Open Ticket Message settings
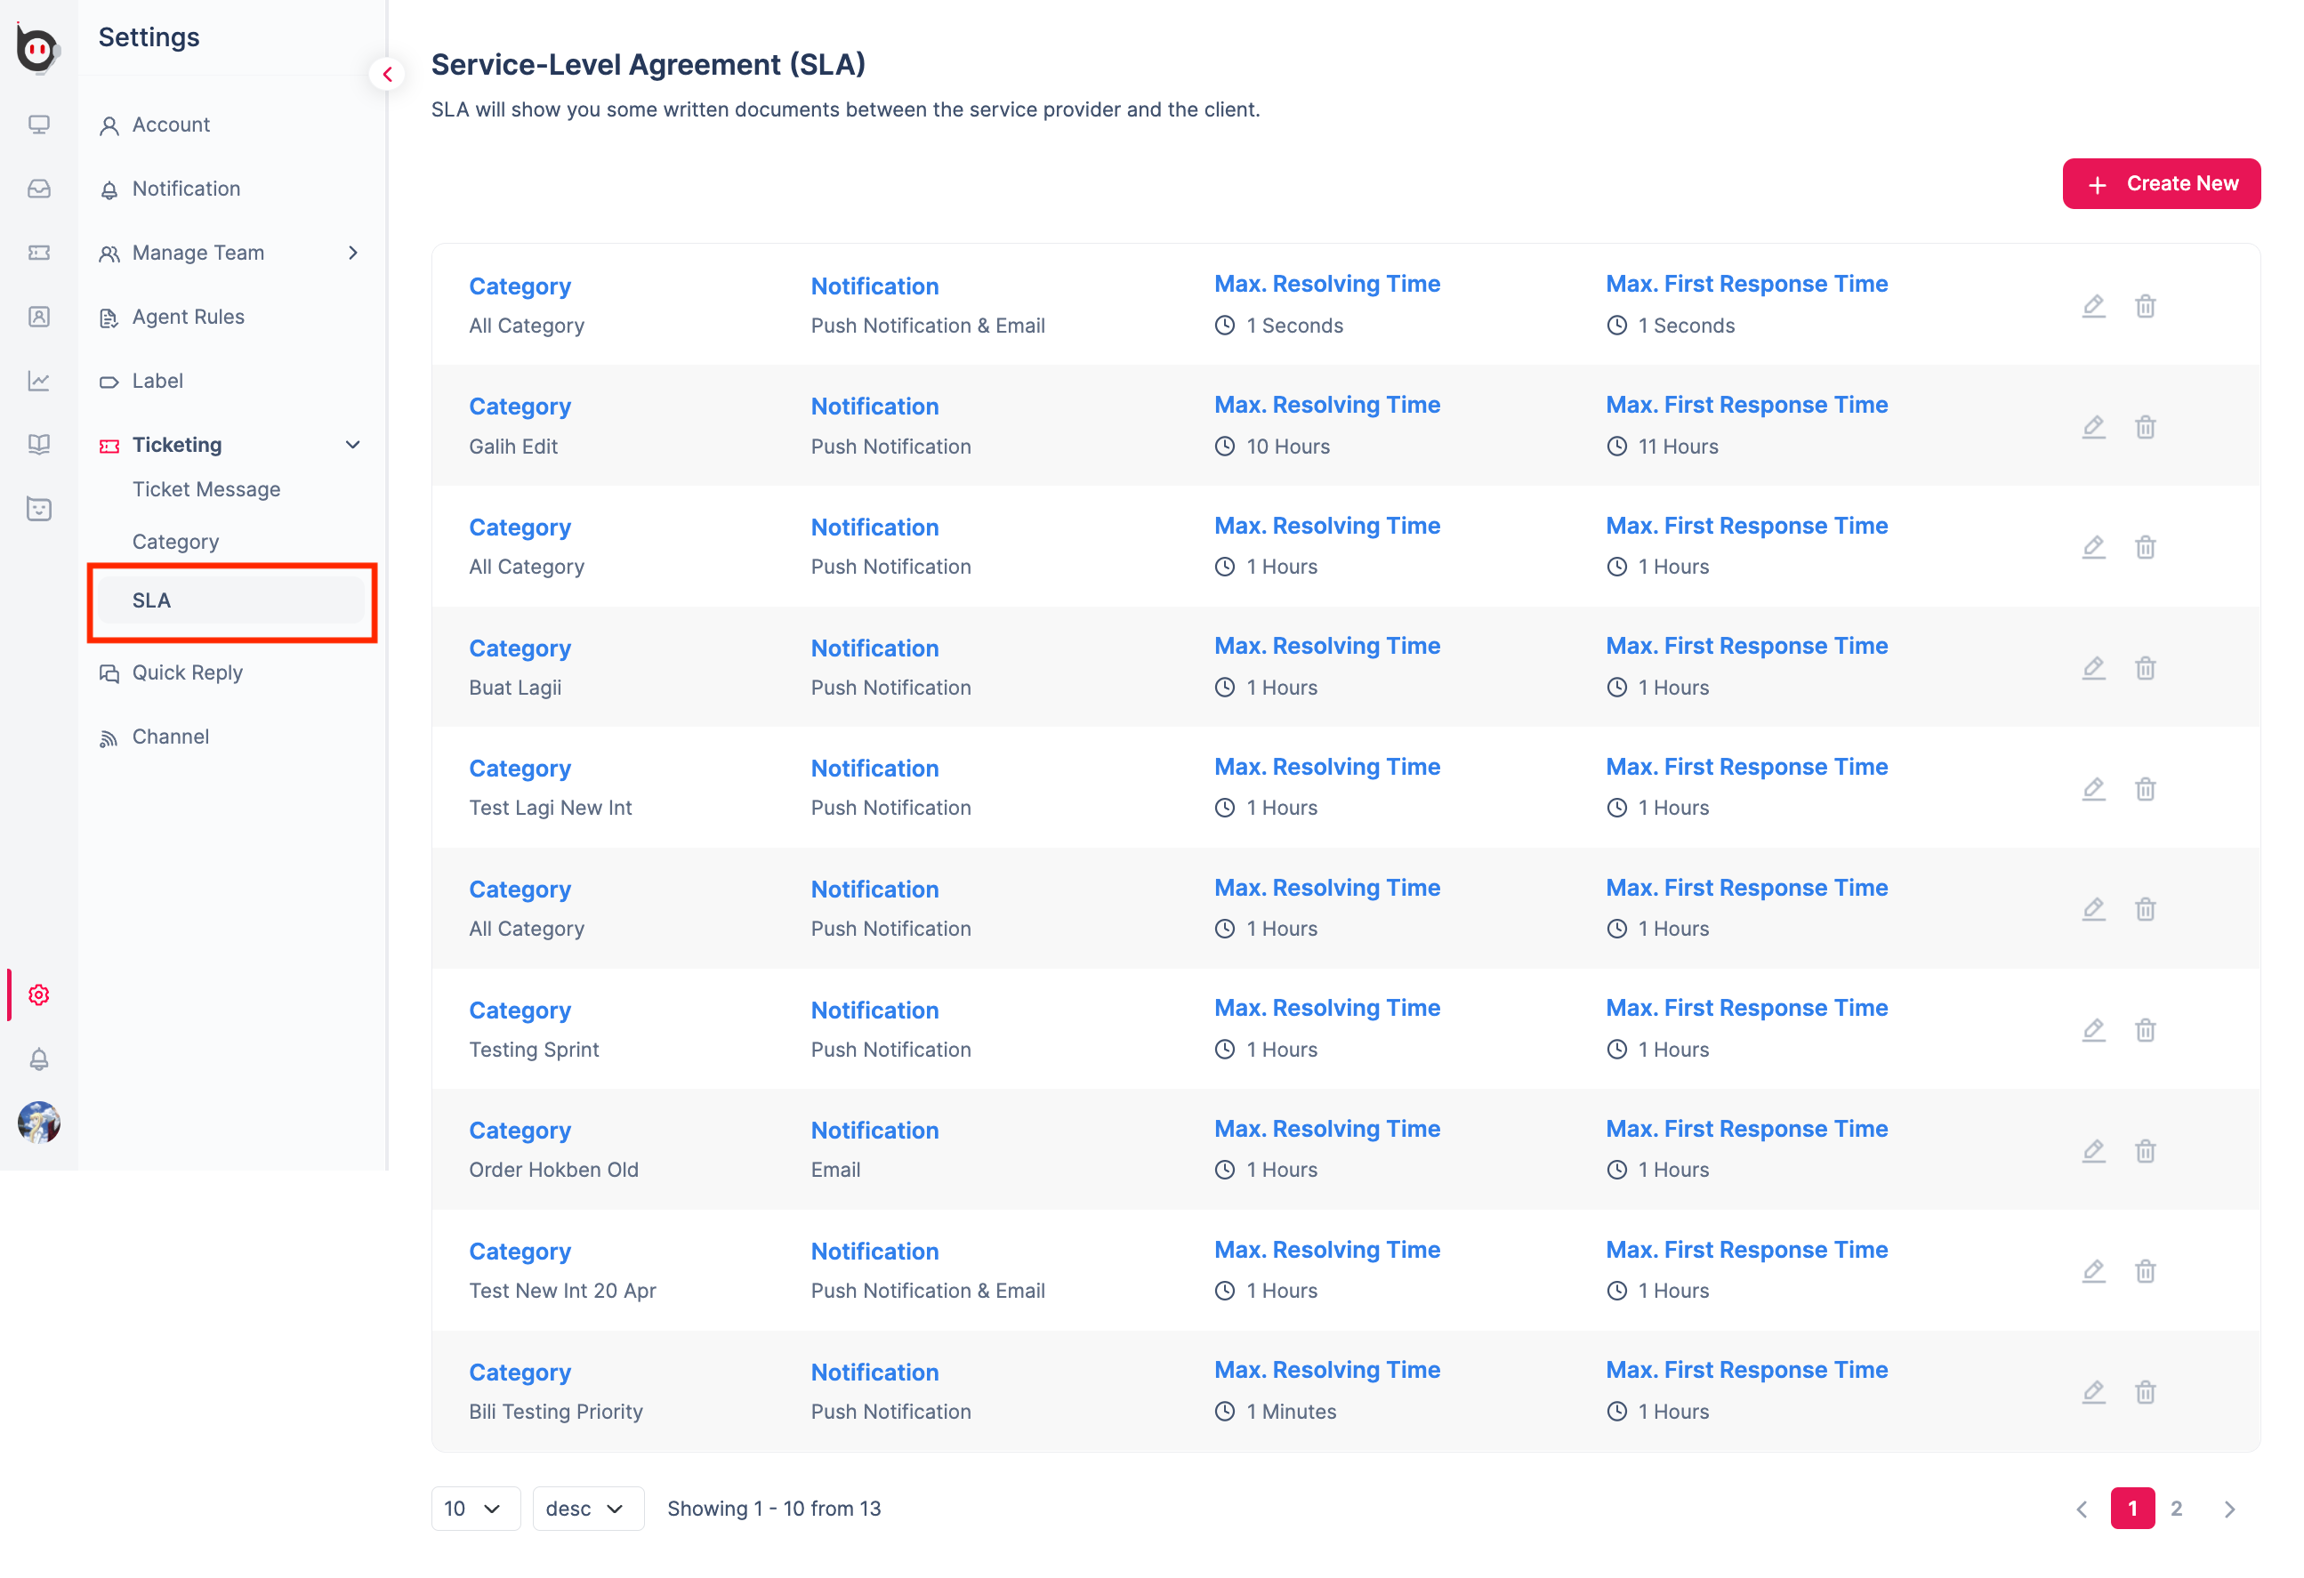 206,489
